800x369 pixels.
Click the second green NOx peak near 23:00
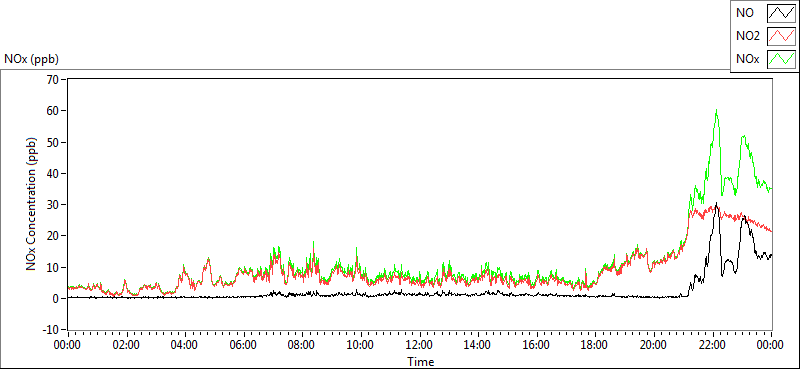(744, 136)
